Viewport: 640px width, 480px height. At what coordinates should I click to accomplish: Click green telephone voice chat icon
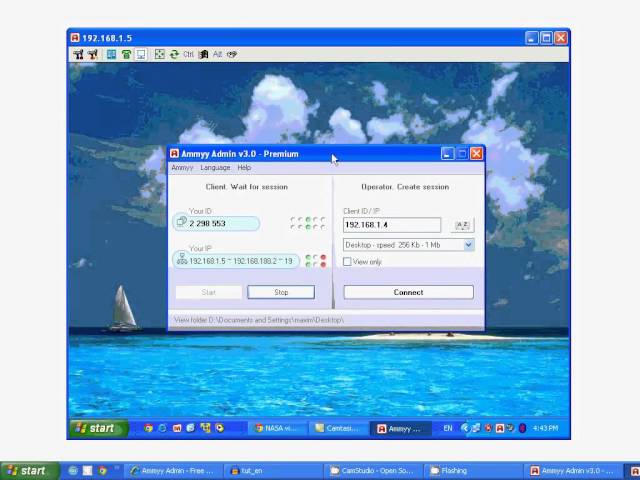[126, 54]
